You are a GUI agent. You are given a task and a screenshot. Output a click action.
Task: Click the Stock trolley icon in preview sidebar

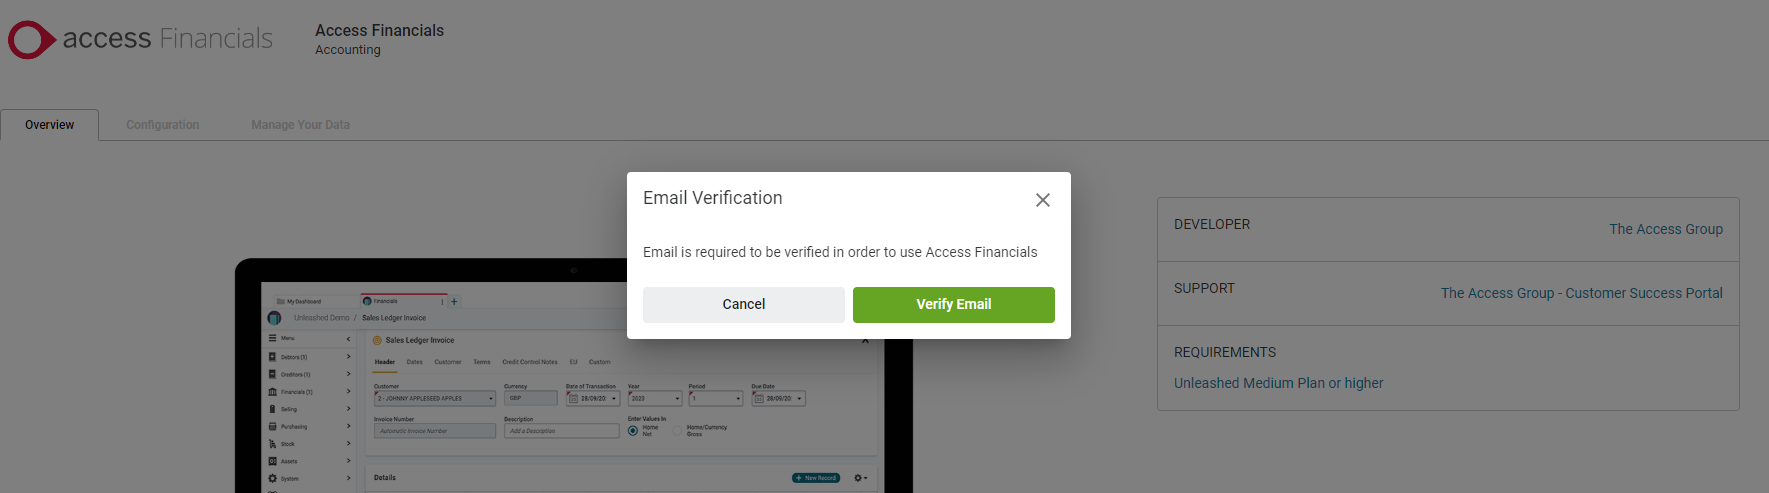272,444
